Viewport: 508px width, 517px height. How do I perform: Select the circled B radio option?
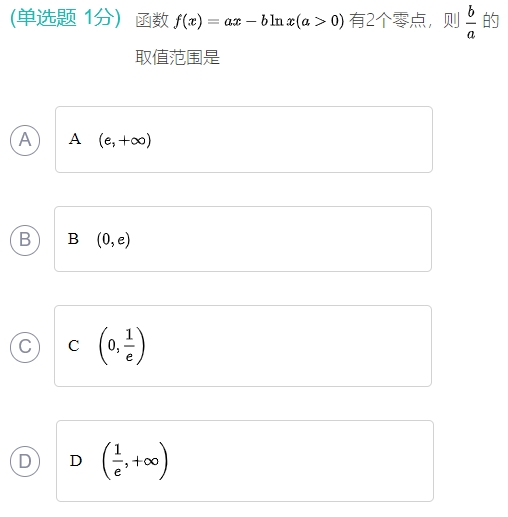25,240
